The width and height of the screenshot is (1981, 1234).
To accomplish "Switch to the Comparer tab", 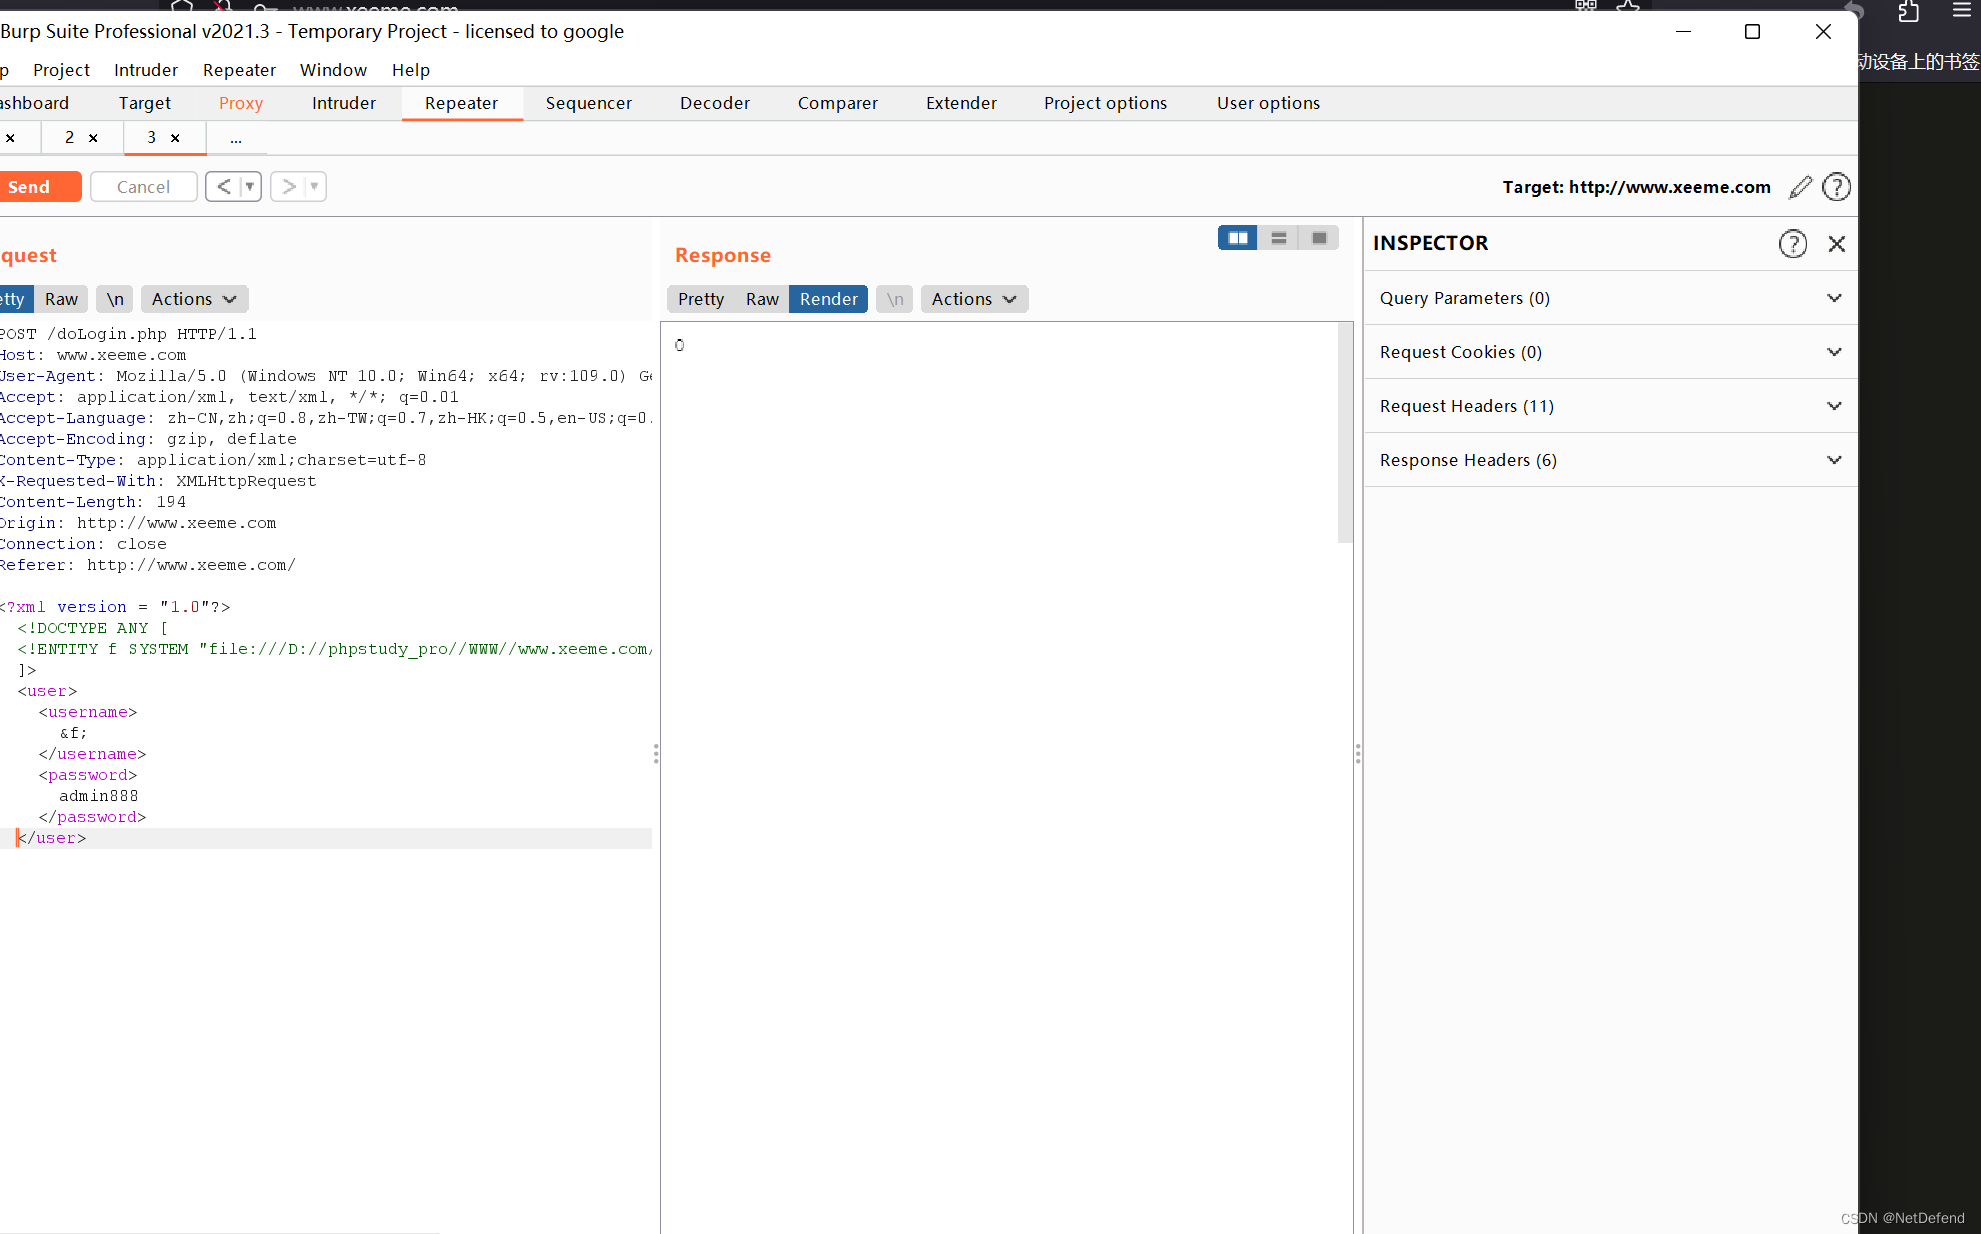I will 838,103.
